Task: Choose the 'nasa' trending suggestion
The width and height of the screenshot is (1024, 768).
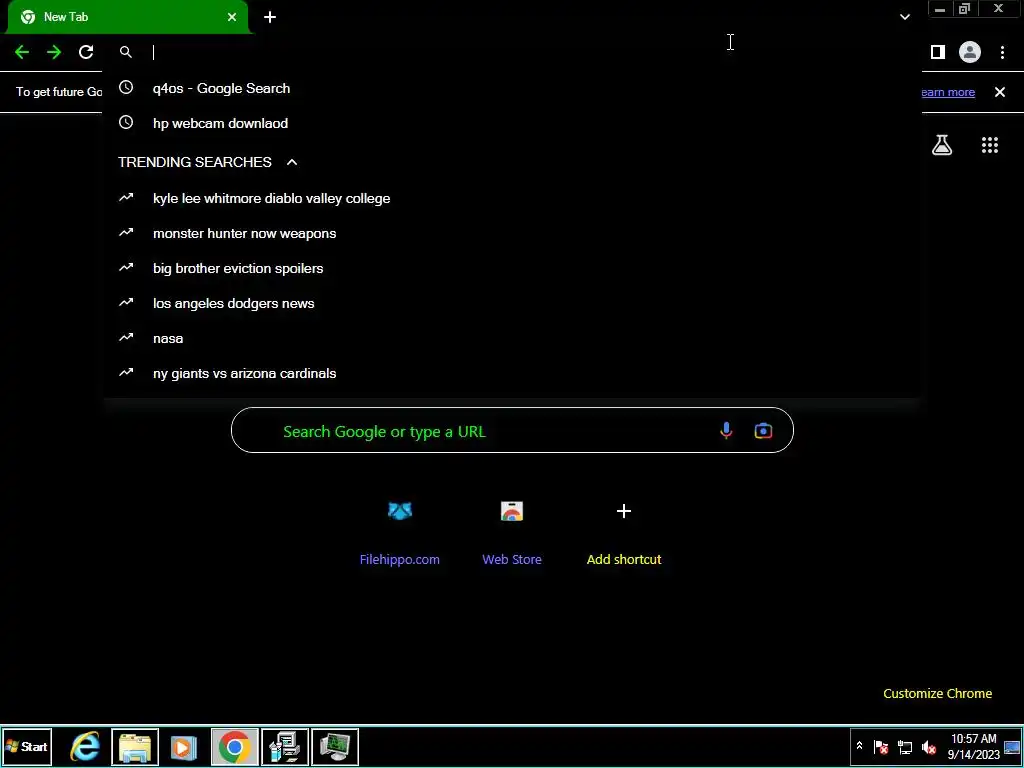Action: [x=511, y=338]
